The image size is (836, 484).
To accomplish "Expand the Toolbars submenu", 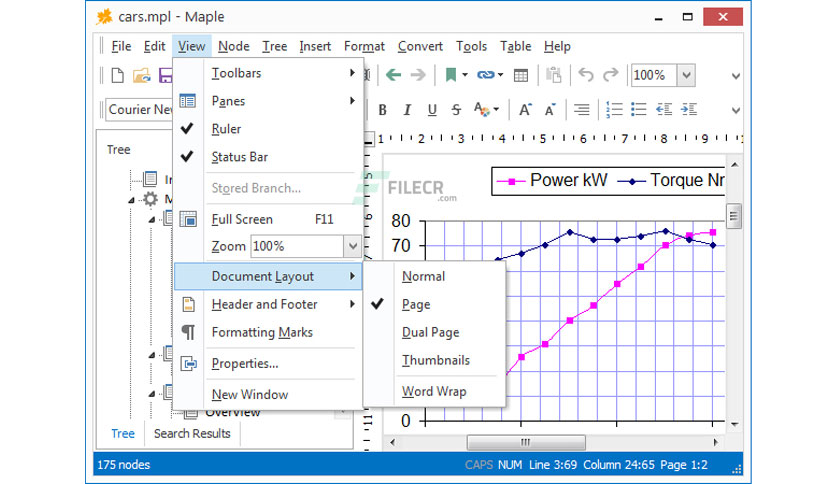I will tap(268, 73).
